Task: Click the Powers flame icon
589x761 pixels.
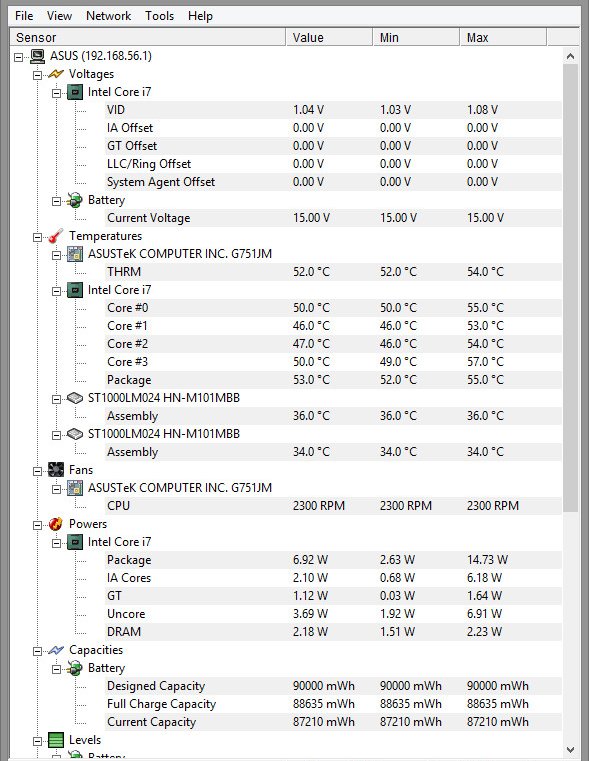Action: pos(56,524)
